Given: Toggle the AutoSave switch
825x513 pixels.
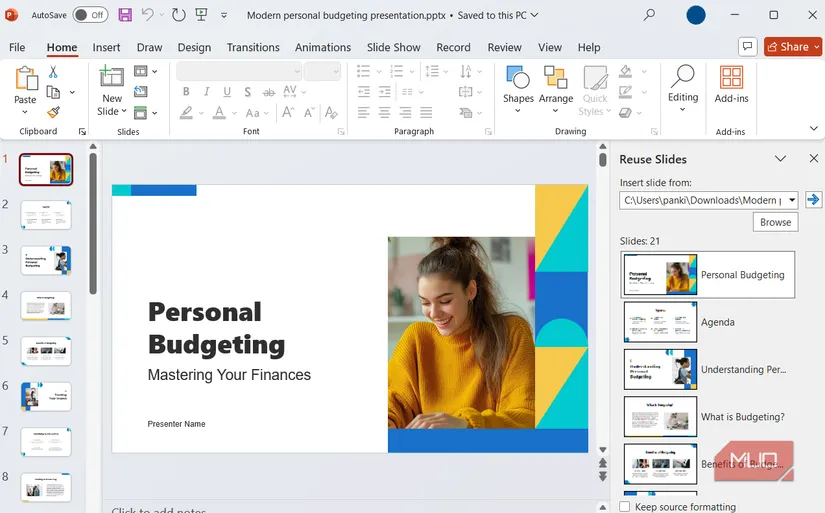Looking at the screenshot, I should point(90,15).
